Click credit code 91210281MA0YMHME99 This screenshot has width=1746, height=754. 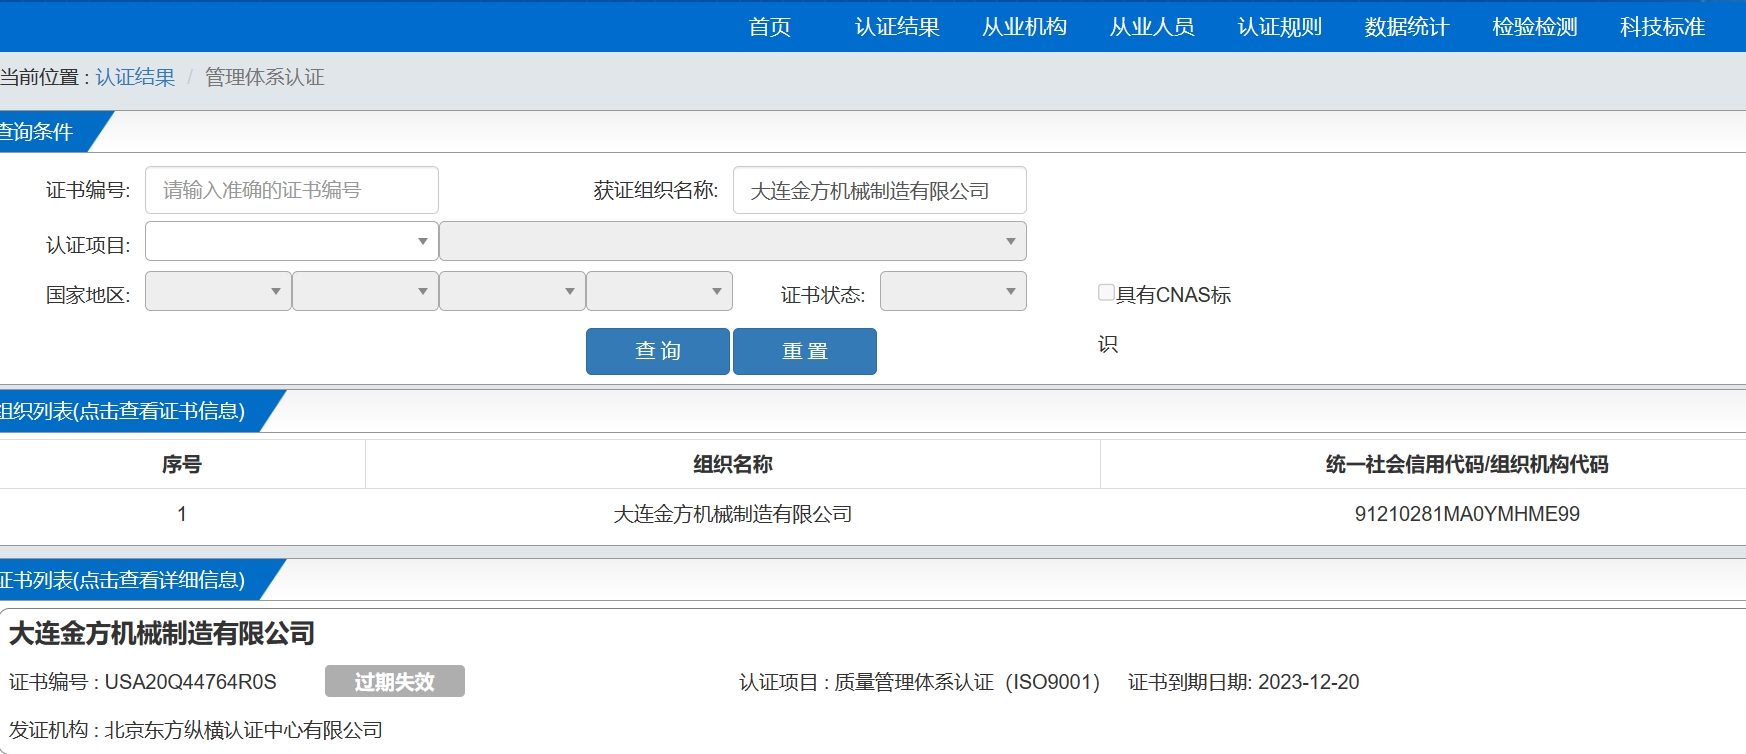pyautogui.click(x=1467, y=514)
